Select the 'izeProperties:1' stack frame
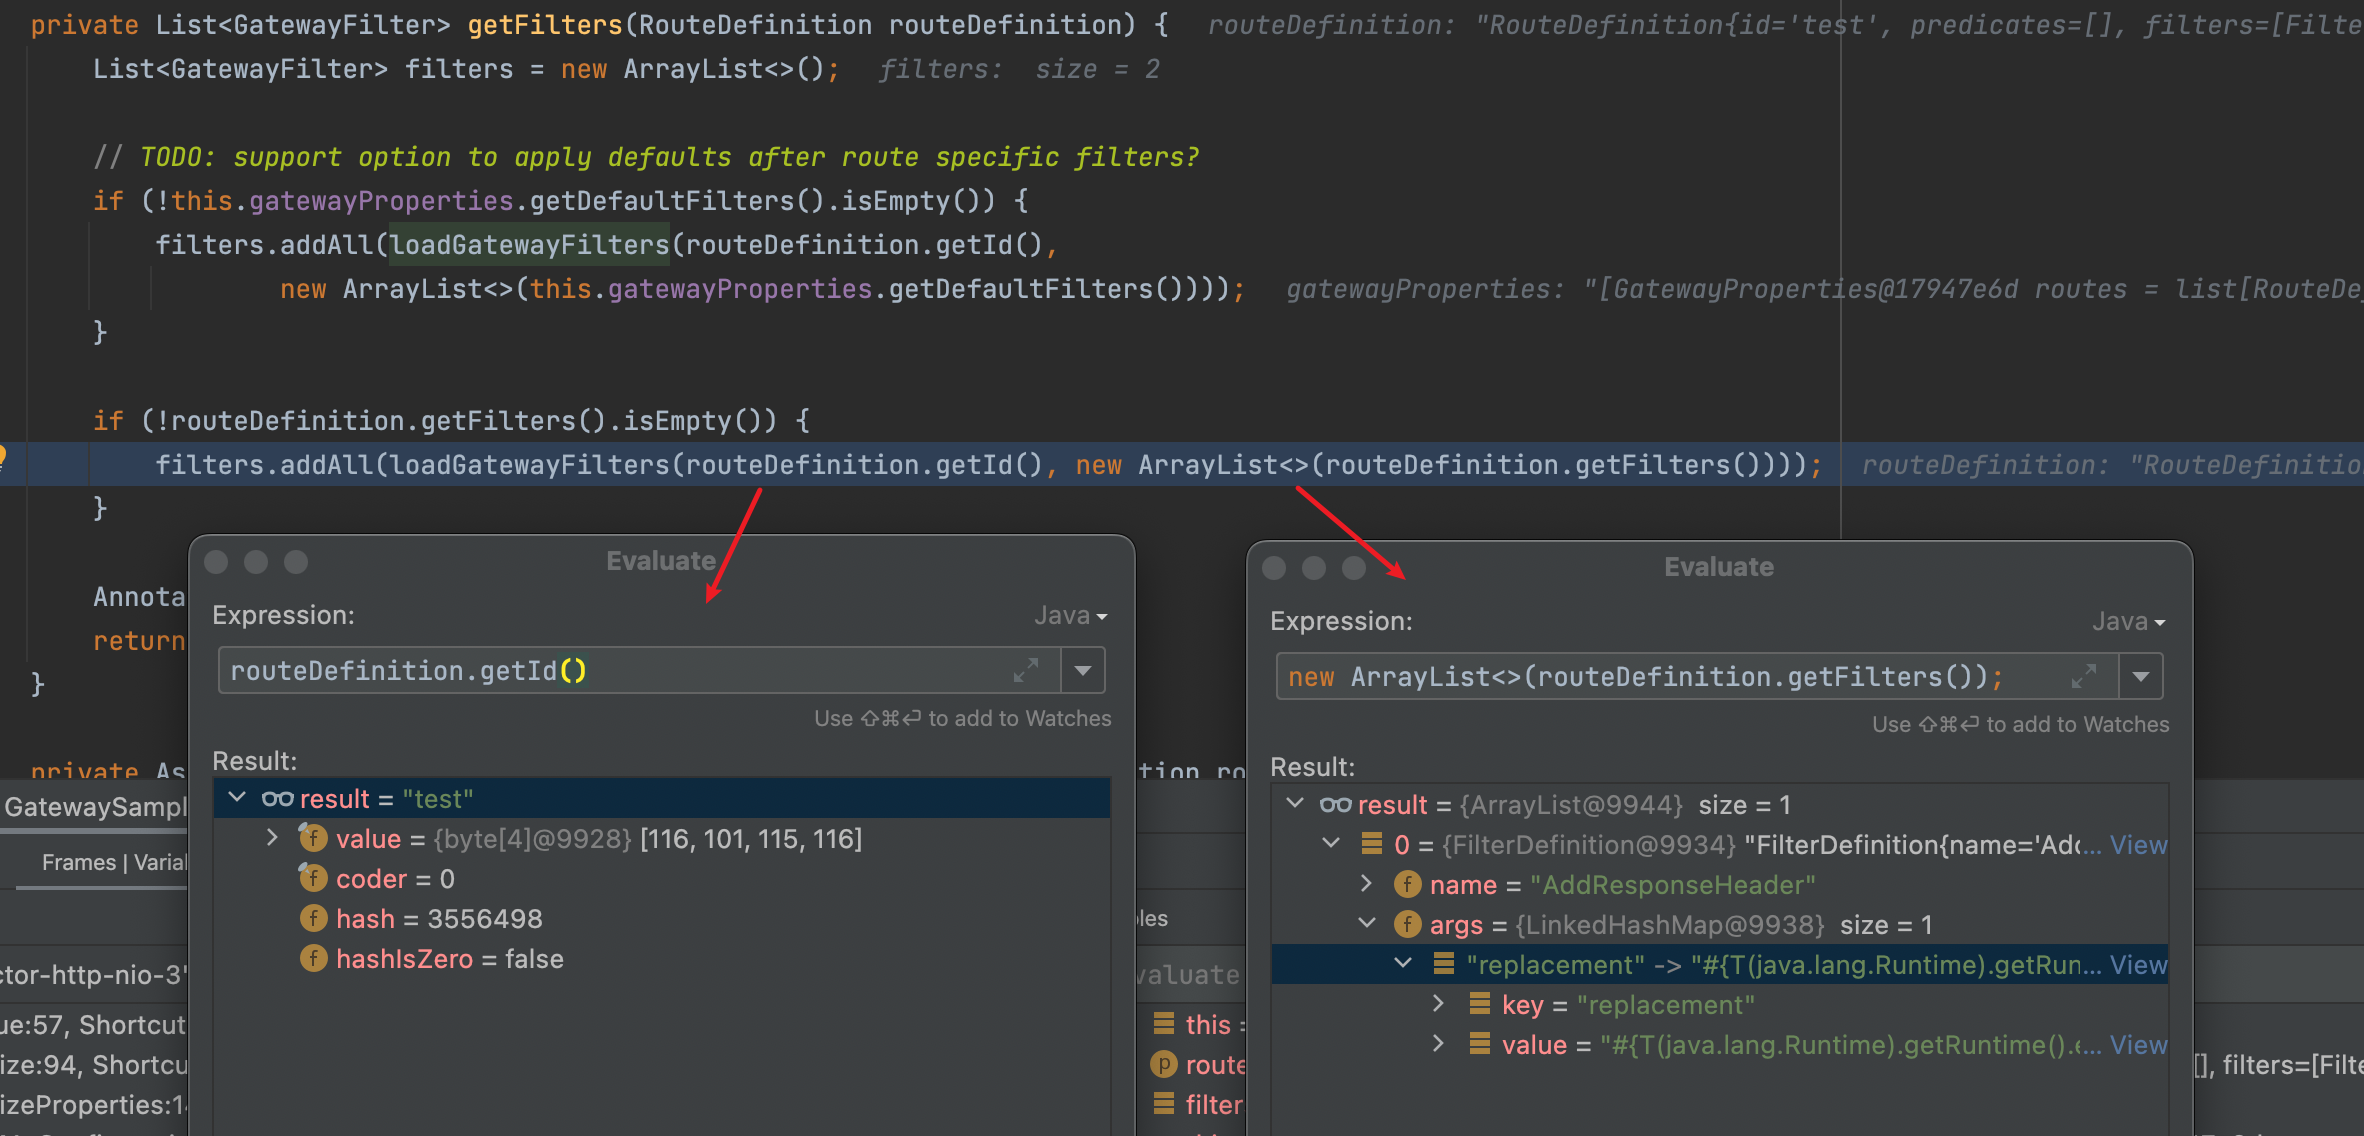The width and height of the screenshot is (2364, 1136). point(94,1105)
